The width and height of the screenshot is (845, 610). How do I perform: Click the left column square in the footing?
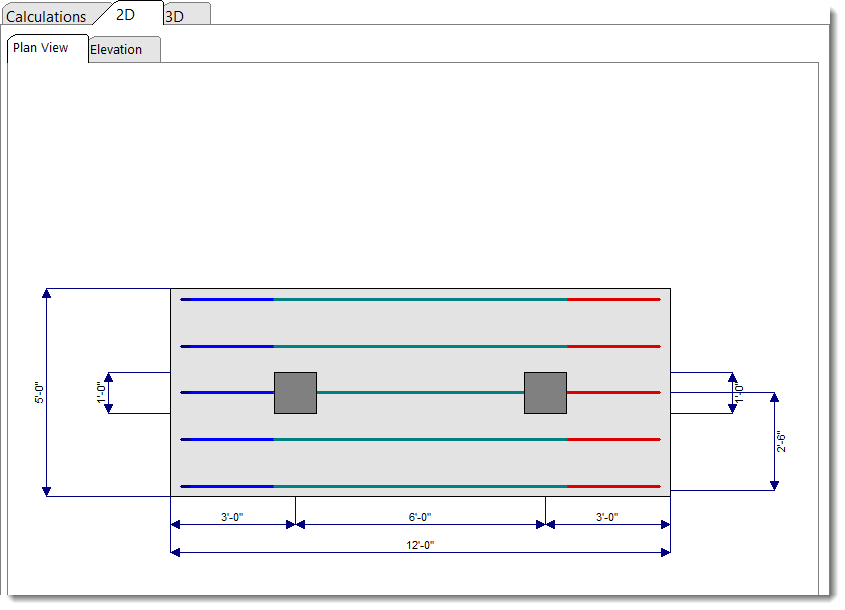click(x=295, y=393)
